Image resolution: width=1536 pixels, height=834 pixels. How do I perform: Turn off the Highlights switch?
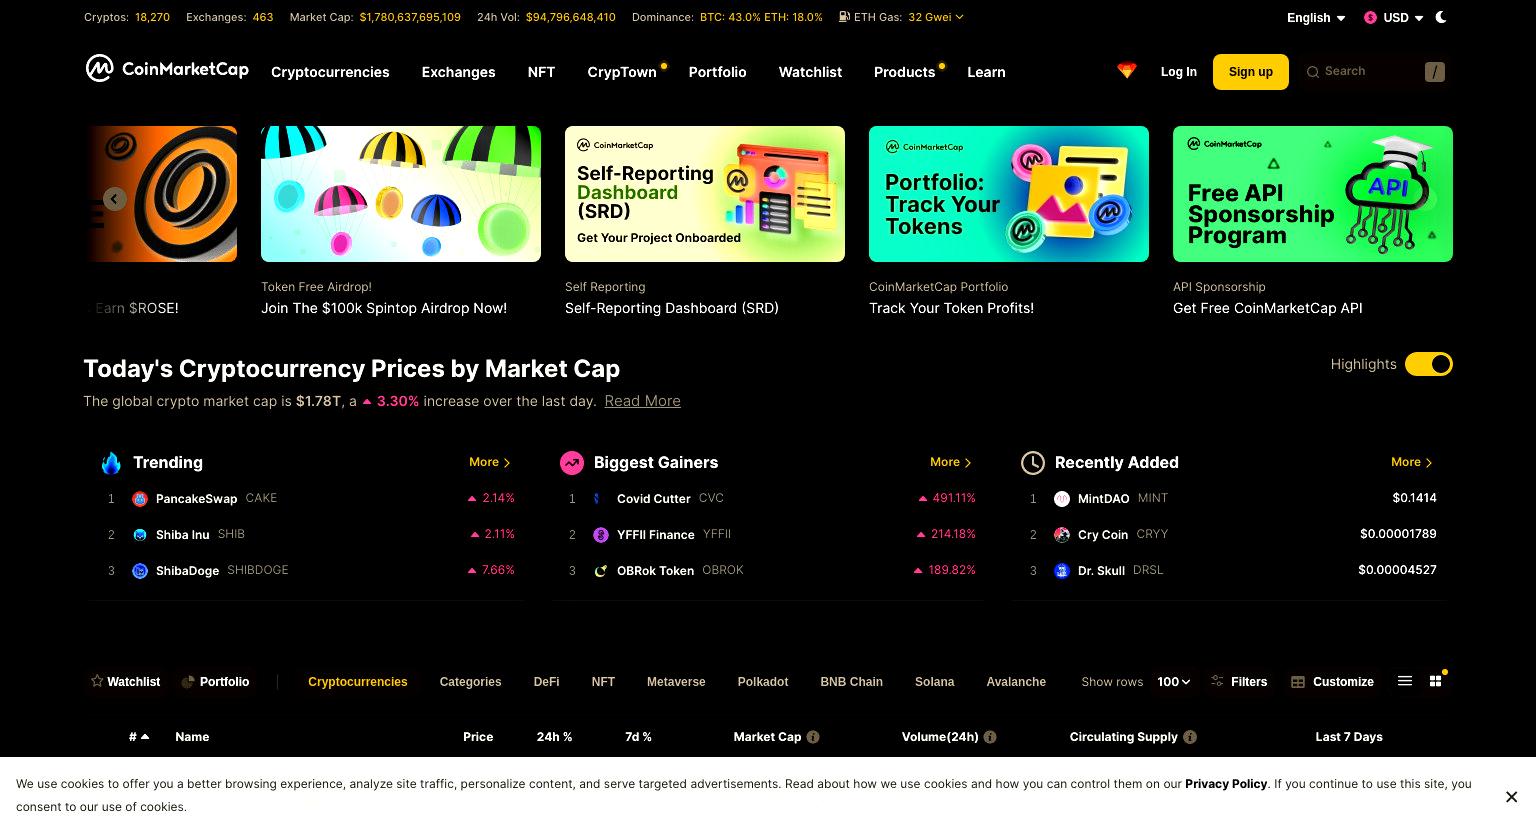pos(1429,364)
